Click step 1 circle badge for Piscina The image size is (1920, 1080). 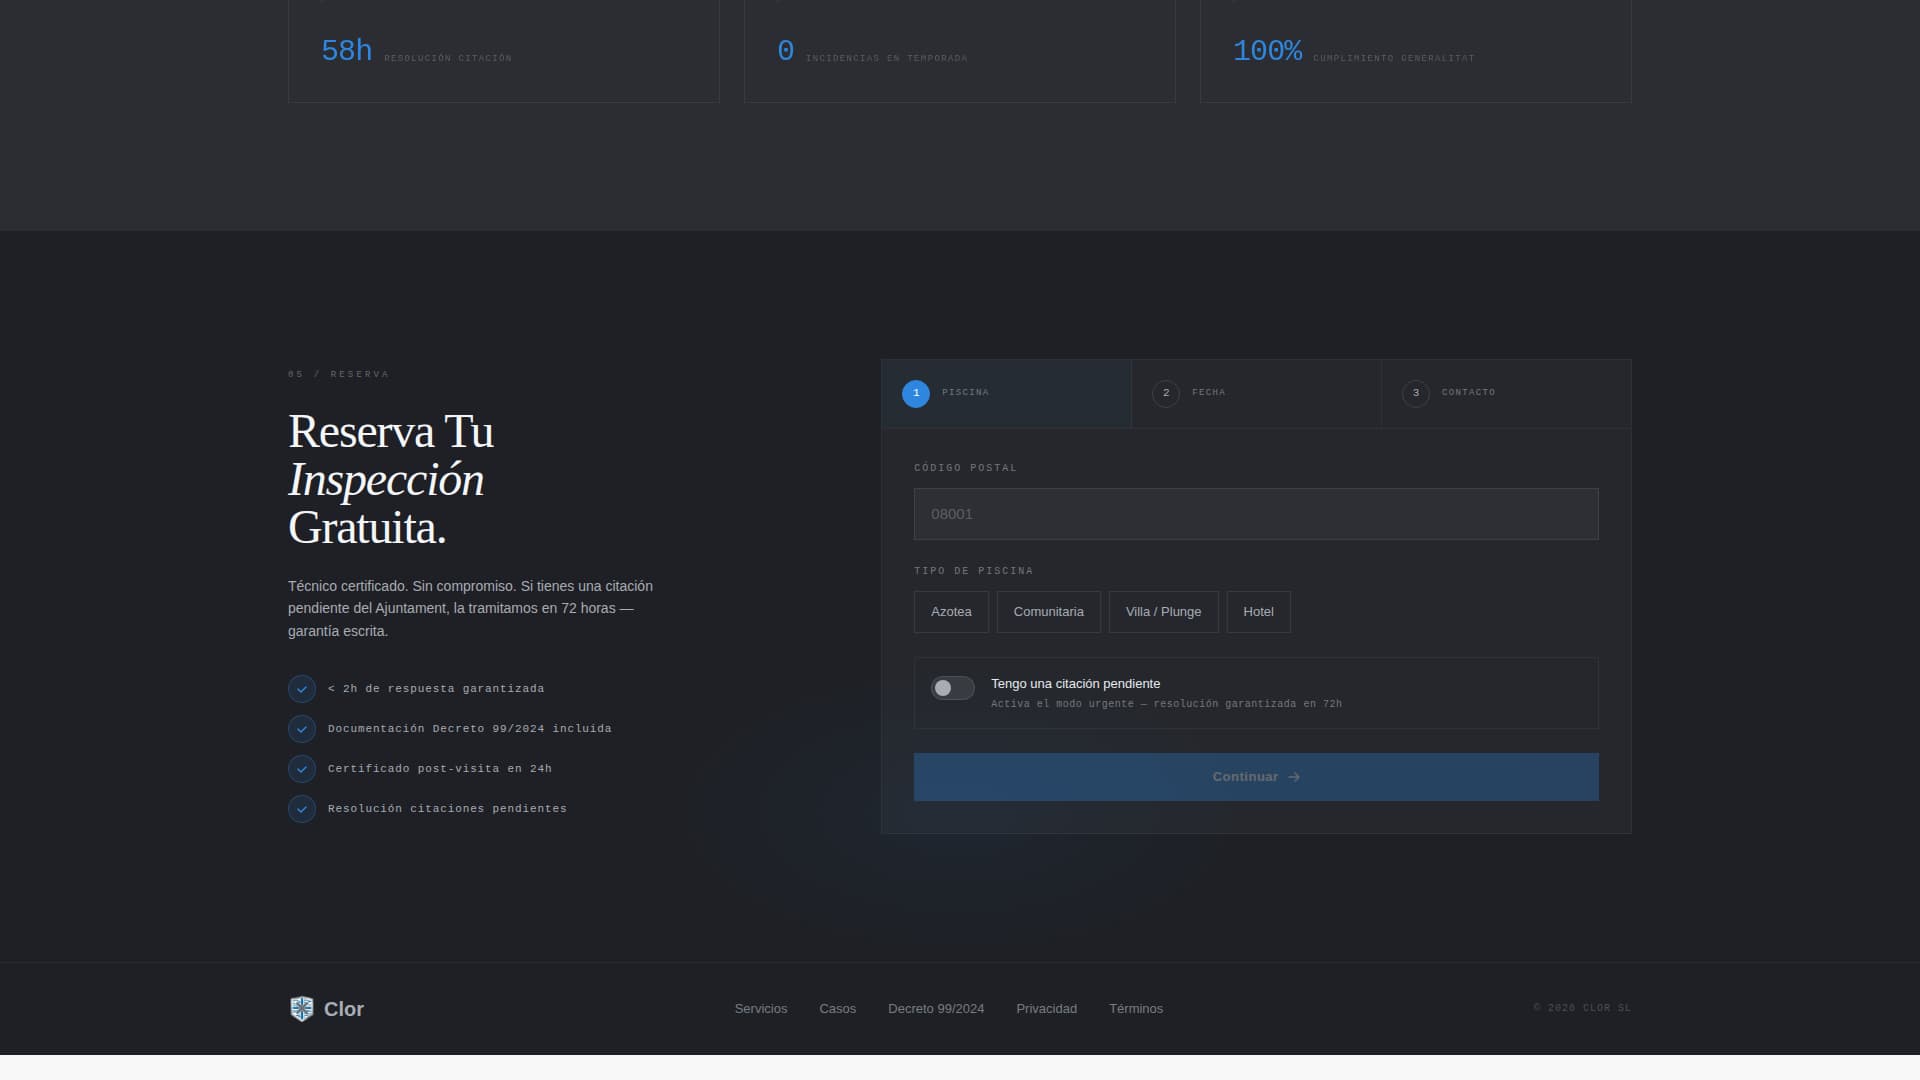[916, 394]
